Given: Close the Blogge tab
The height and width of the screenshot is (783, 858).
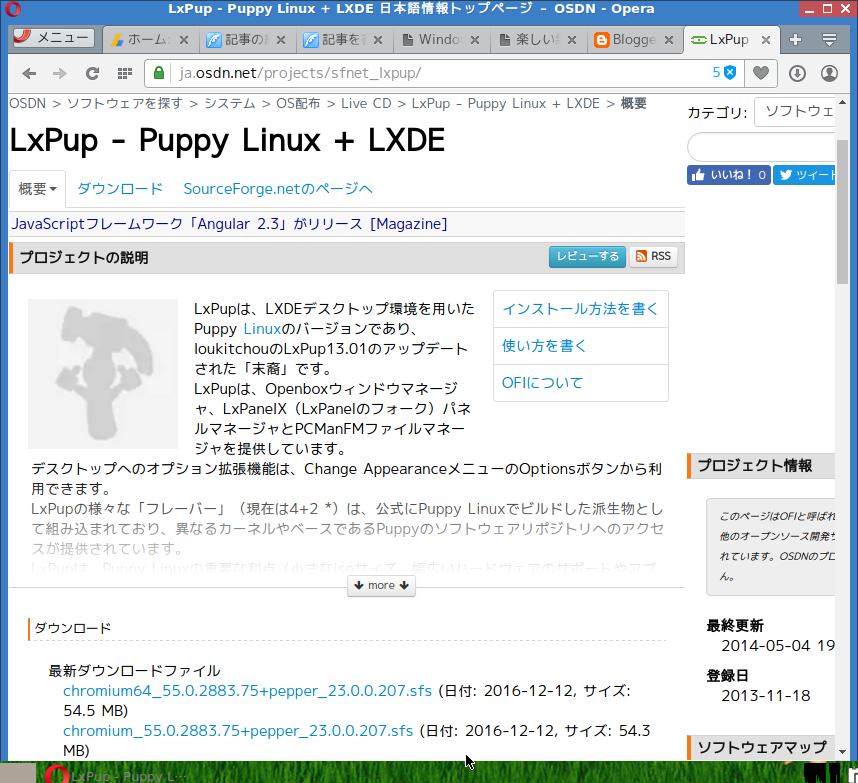Looking at the screenshot, I should [669, 40].
